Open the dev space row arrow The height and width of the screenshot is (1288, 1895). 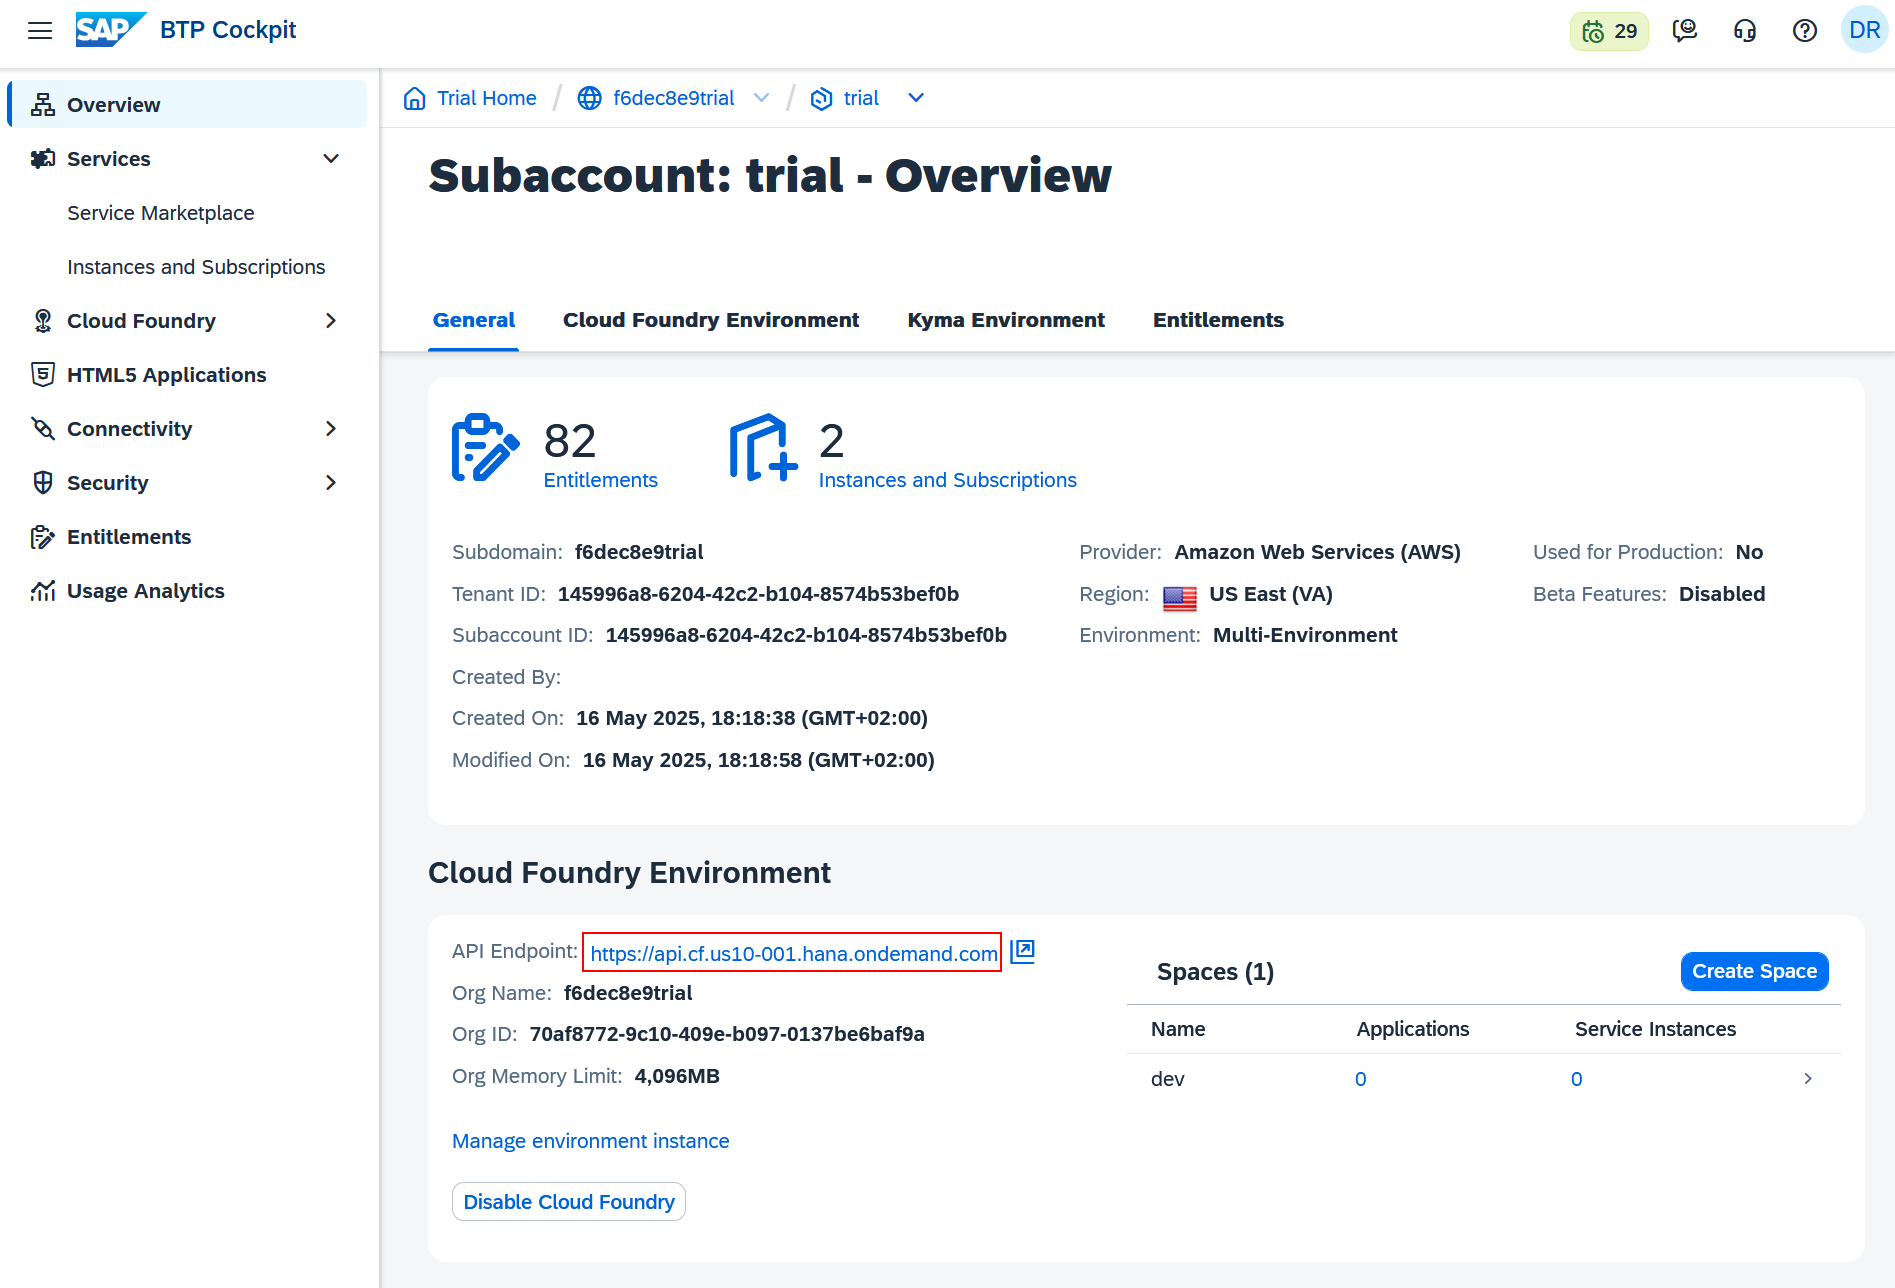[x=1808, y=1079]
